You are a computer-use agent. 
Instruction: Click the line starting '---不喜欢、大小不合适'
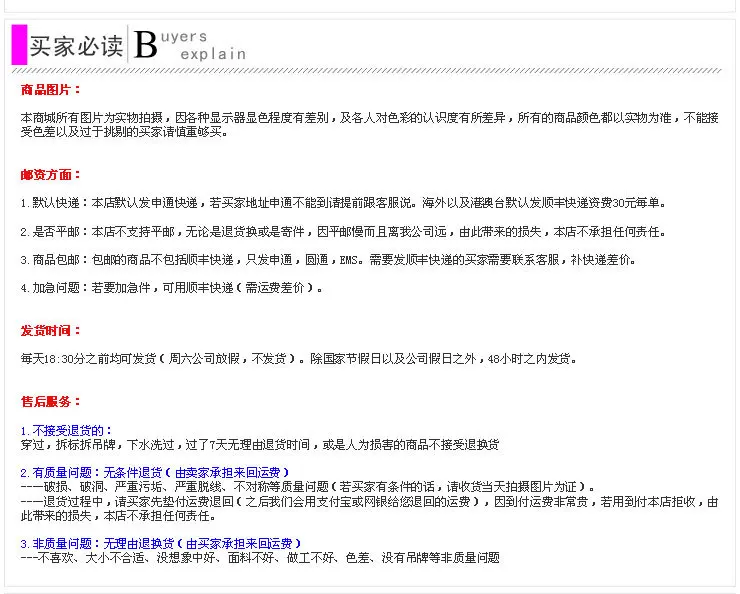(260, 558)
